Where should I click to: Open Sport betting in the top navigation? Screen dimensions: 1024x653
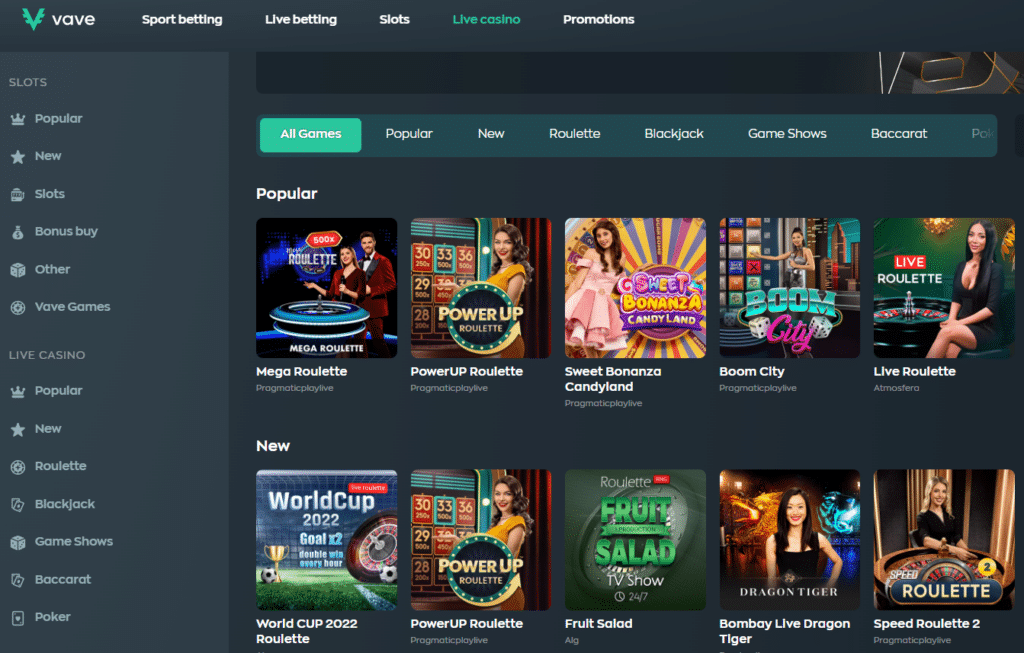pyautogui.click(x=182, y=20)
